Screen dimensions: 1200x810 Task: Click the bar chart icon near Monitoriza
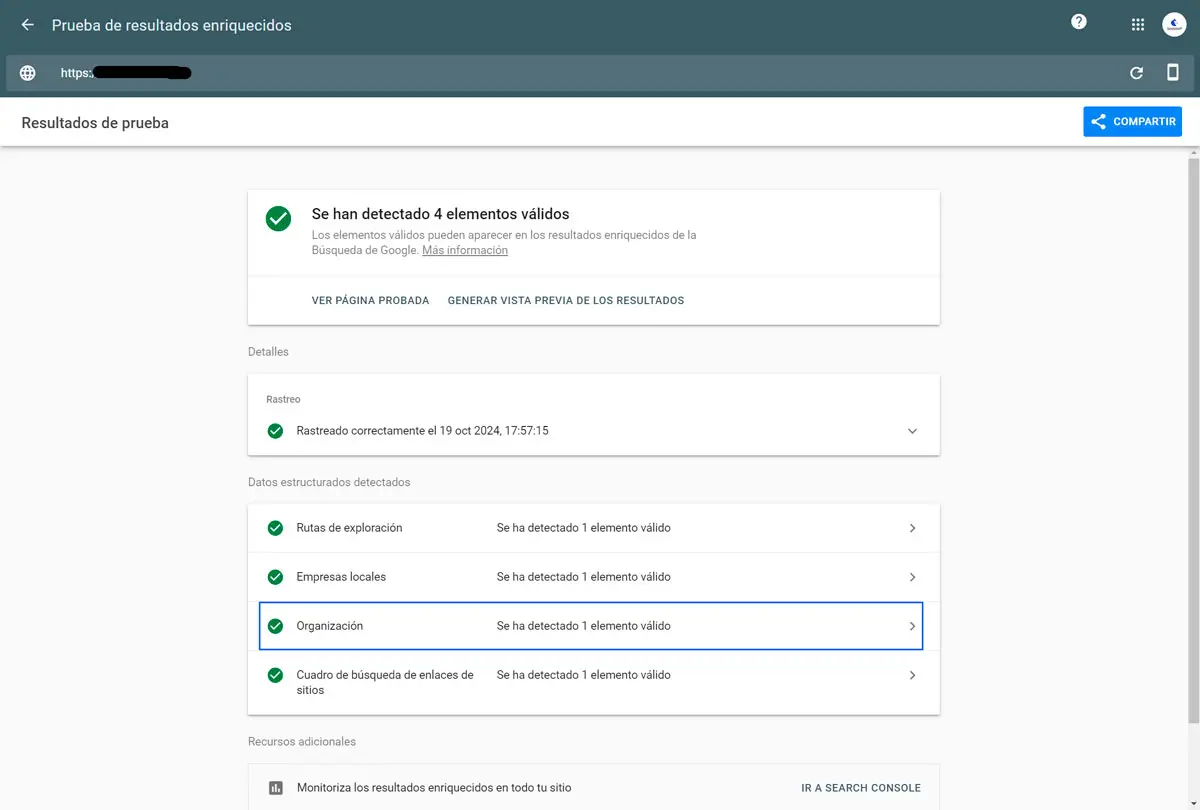tap(276, 788)
